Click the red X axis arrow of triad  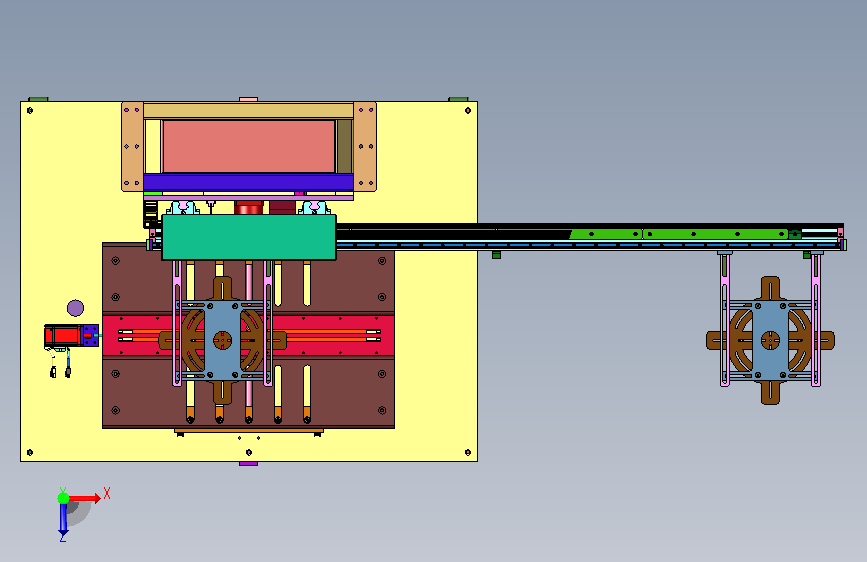[x=84, y=498]
